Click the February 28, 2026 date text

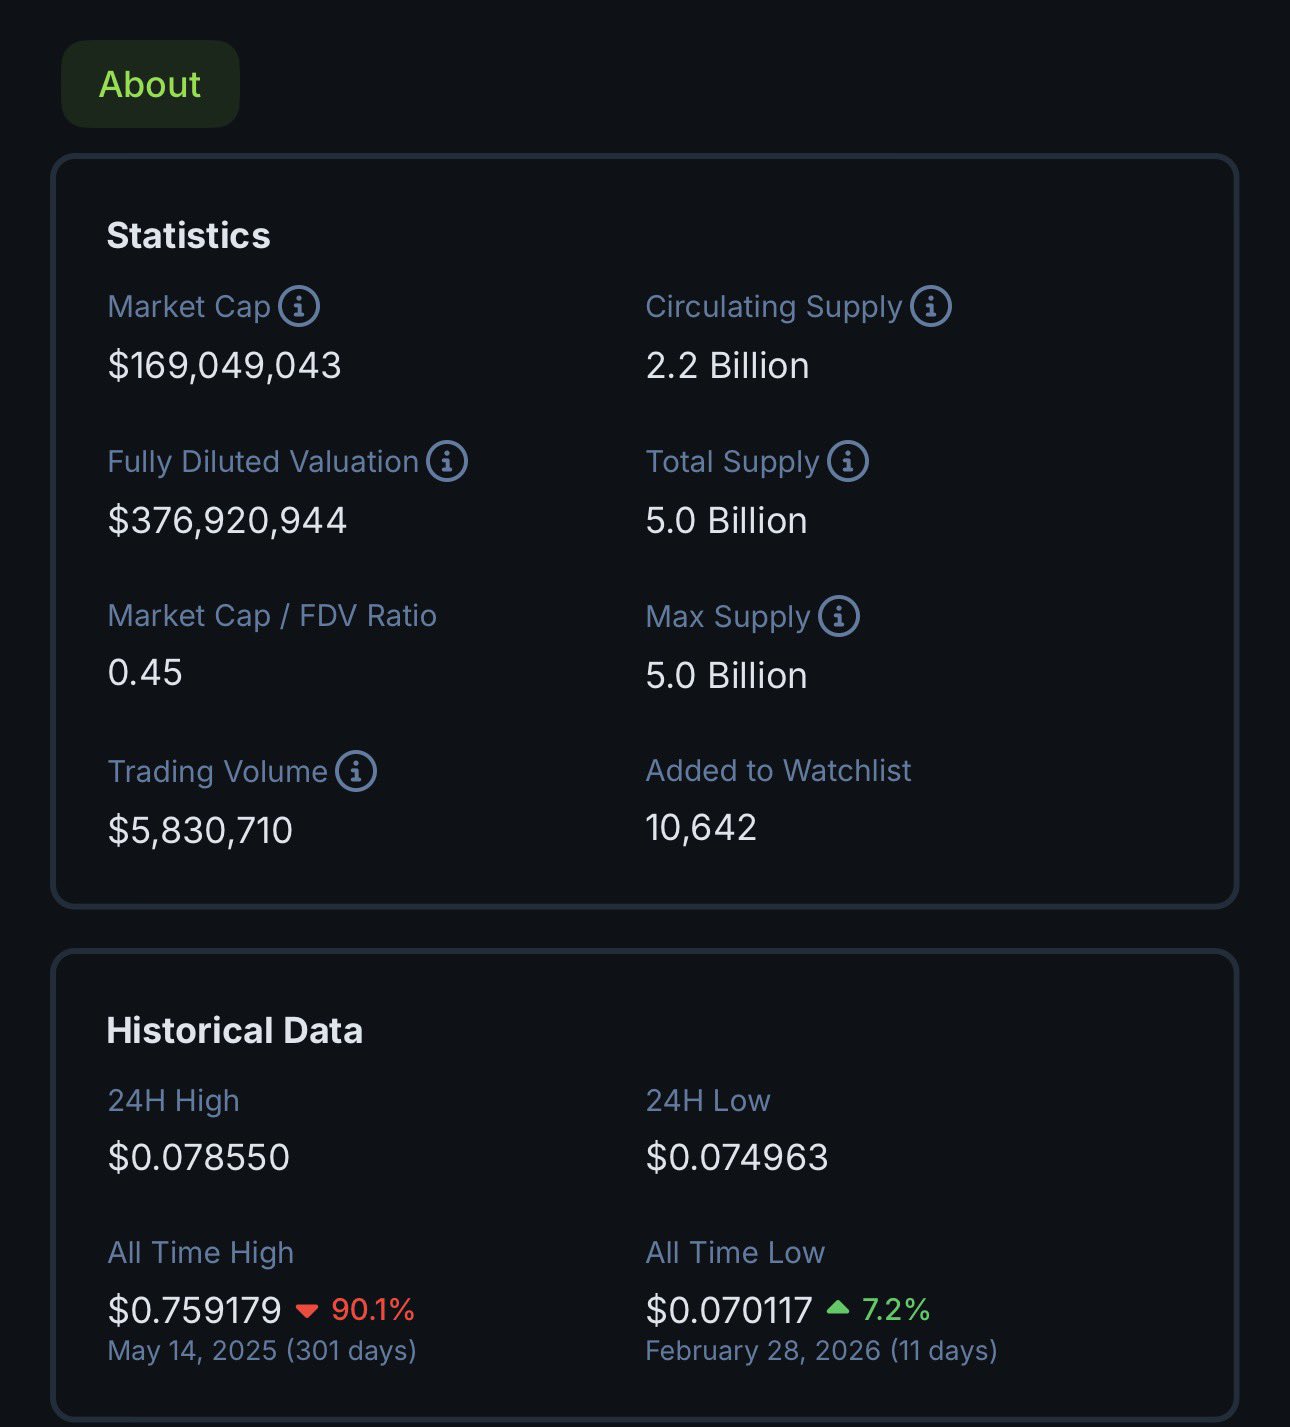coord(762,1351)
